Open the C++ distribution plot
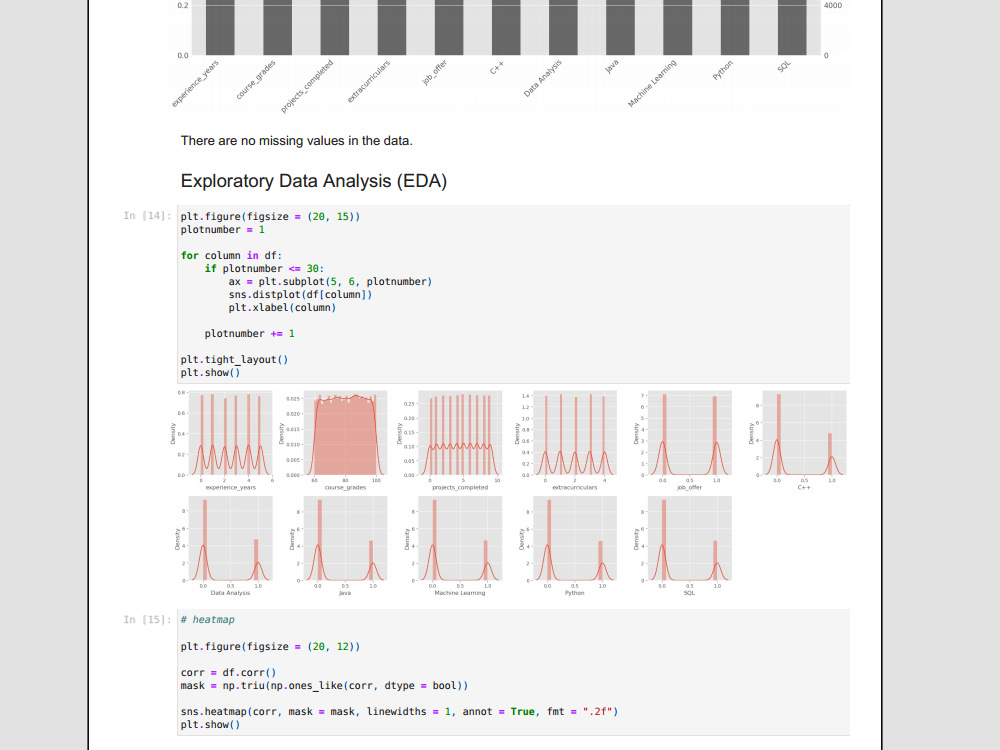The width and height of the screenshot is (1000, 750). click(797, 440)
